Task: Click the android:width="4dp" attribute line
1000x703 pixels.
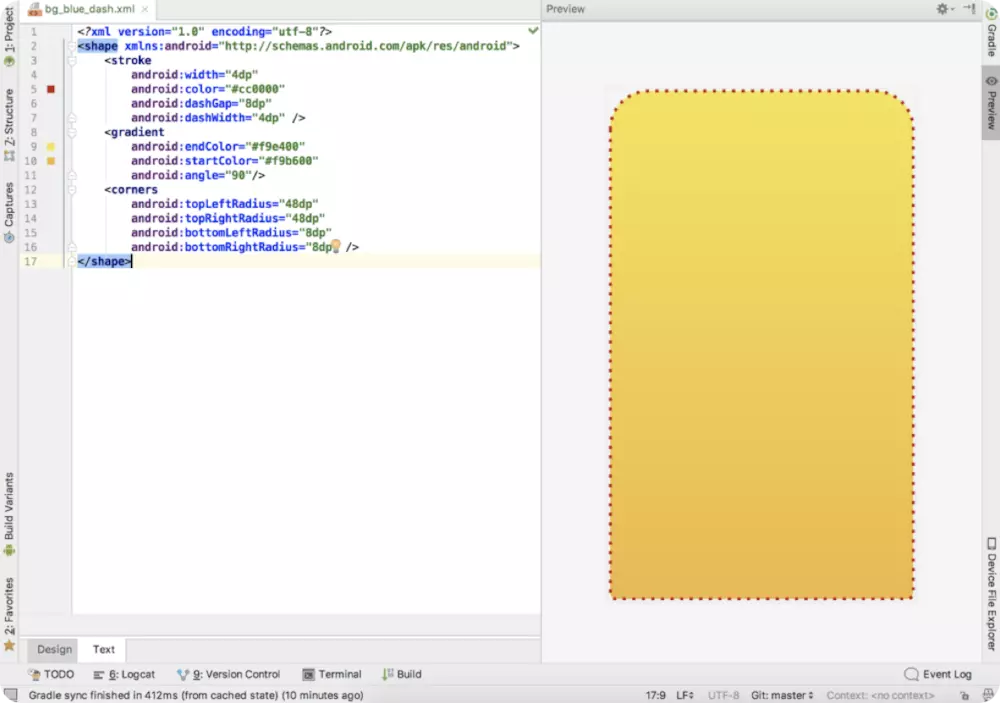Action: [195, 75]
